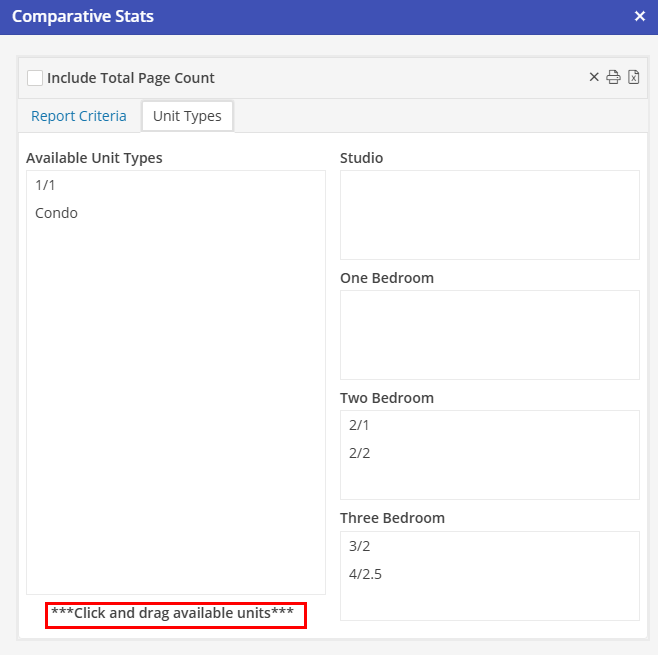Select the Unit Types tab
This screenshot has height=655, width=658.
(x=187, y=116)
